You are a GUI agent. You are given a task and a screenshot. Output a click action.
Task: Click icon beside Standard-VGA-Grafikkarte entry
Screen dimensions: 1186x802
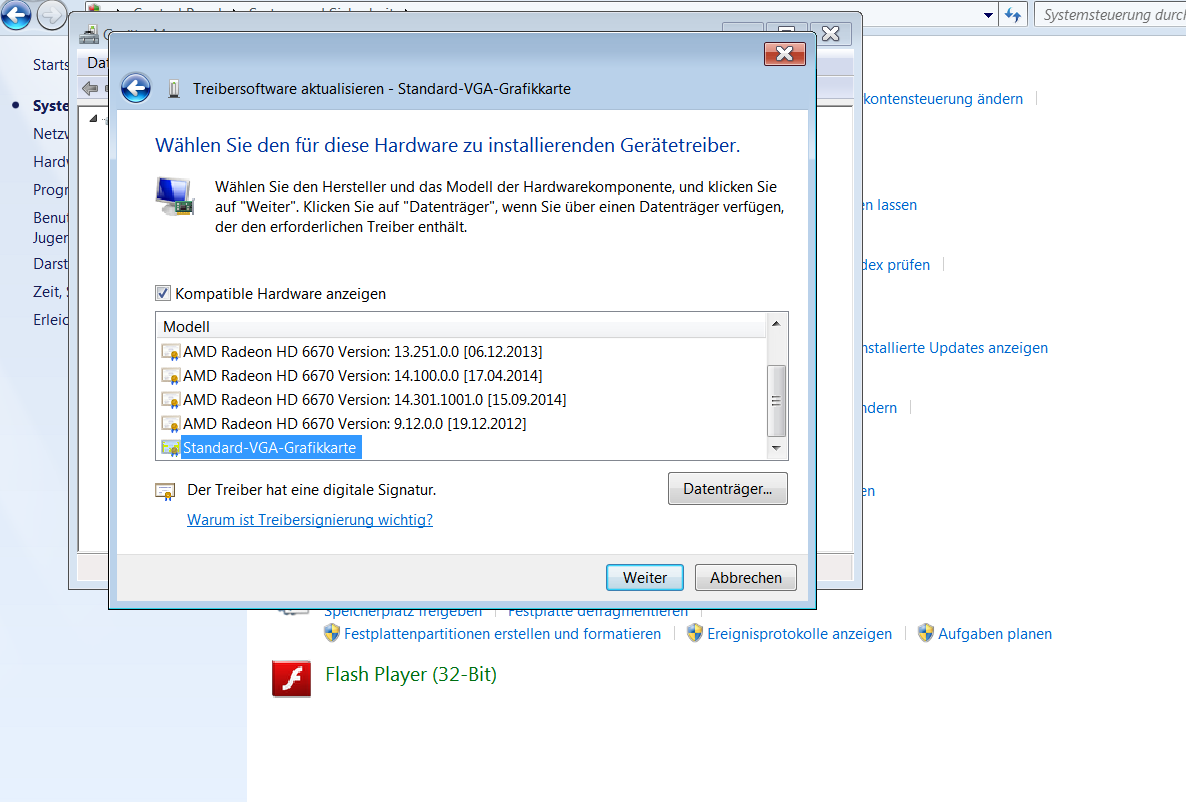coord(171,448)
